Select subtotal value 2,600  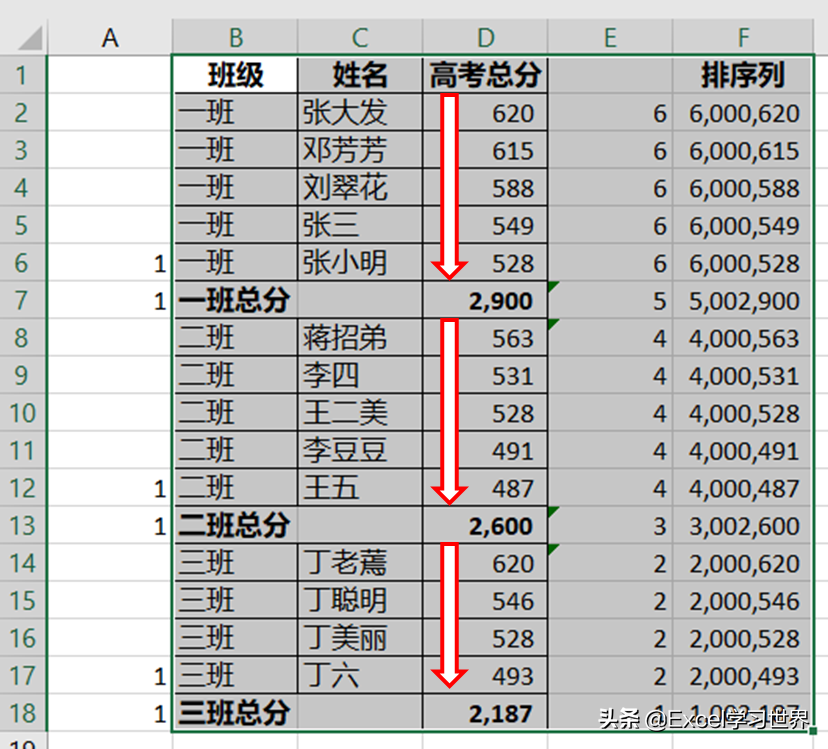(x=485, y=525)
